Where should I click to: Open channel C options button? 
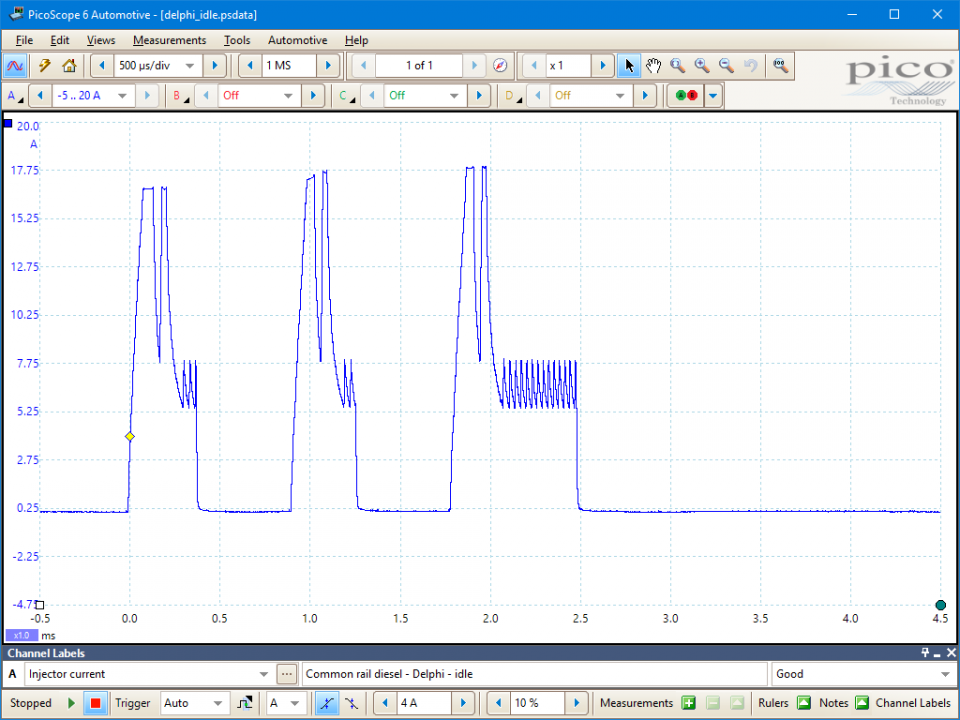click(347, 96)
